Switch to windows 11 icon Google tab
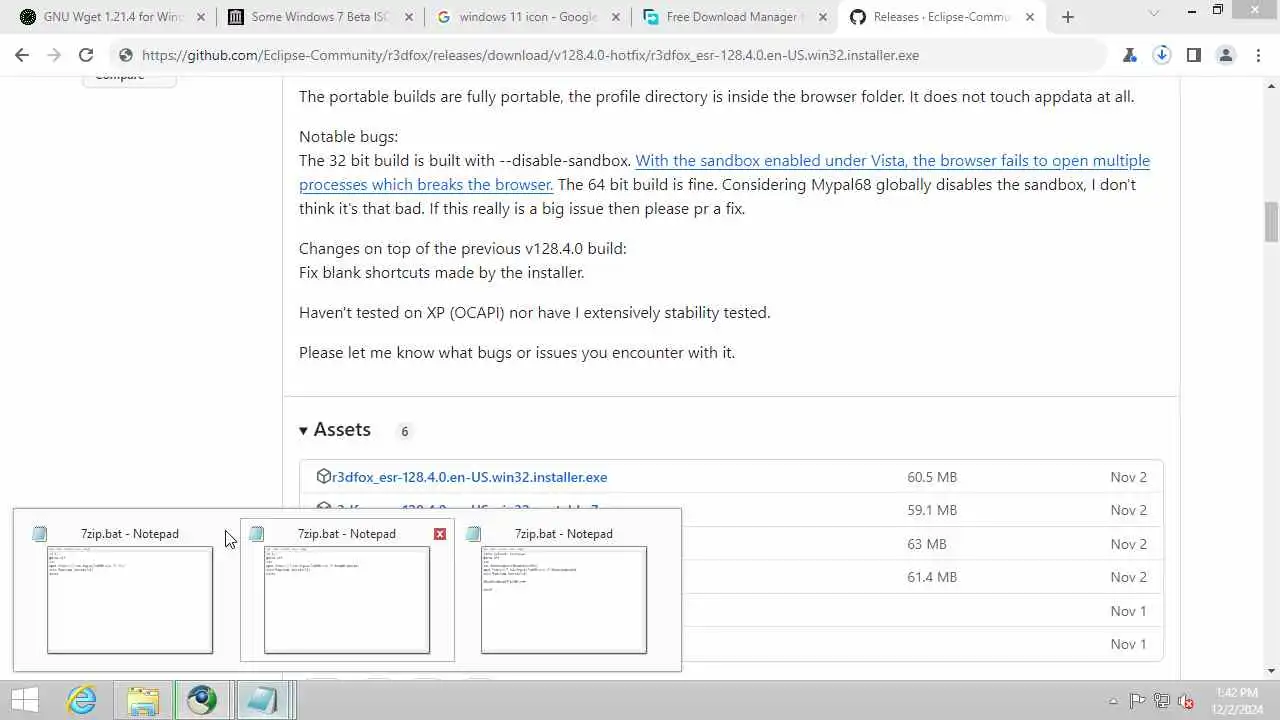The height and width of the screenshot is (720, 1280). 518,17
